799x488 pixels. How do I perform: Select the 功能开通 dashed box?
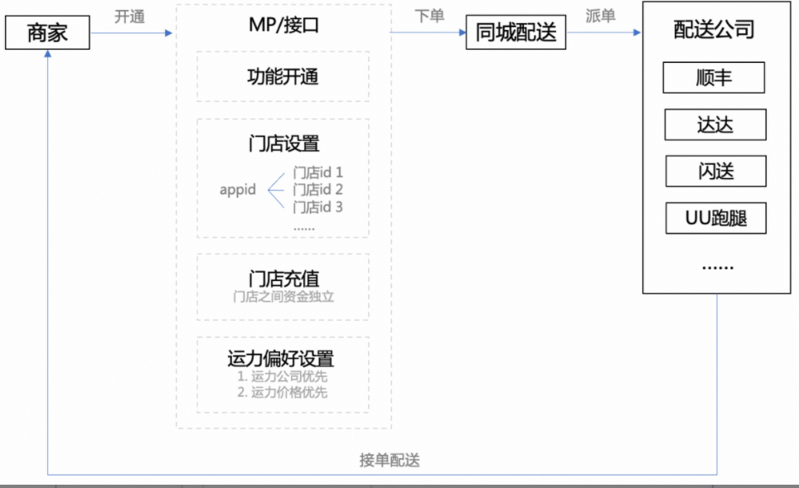coord(283,77)
